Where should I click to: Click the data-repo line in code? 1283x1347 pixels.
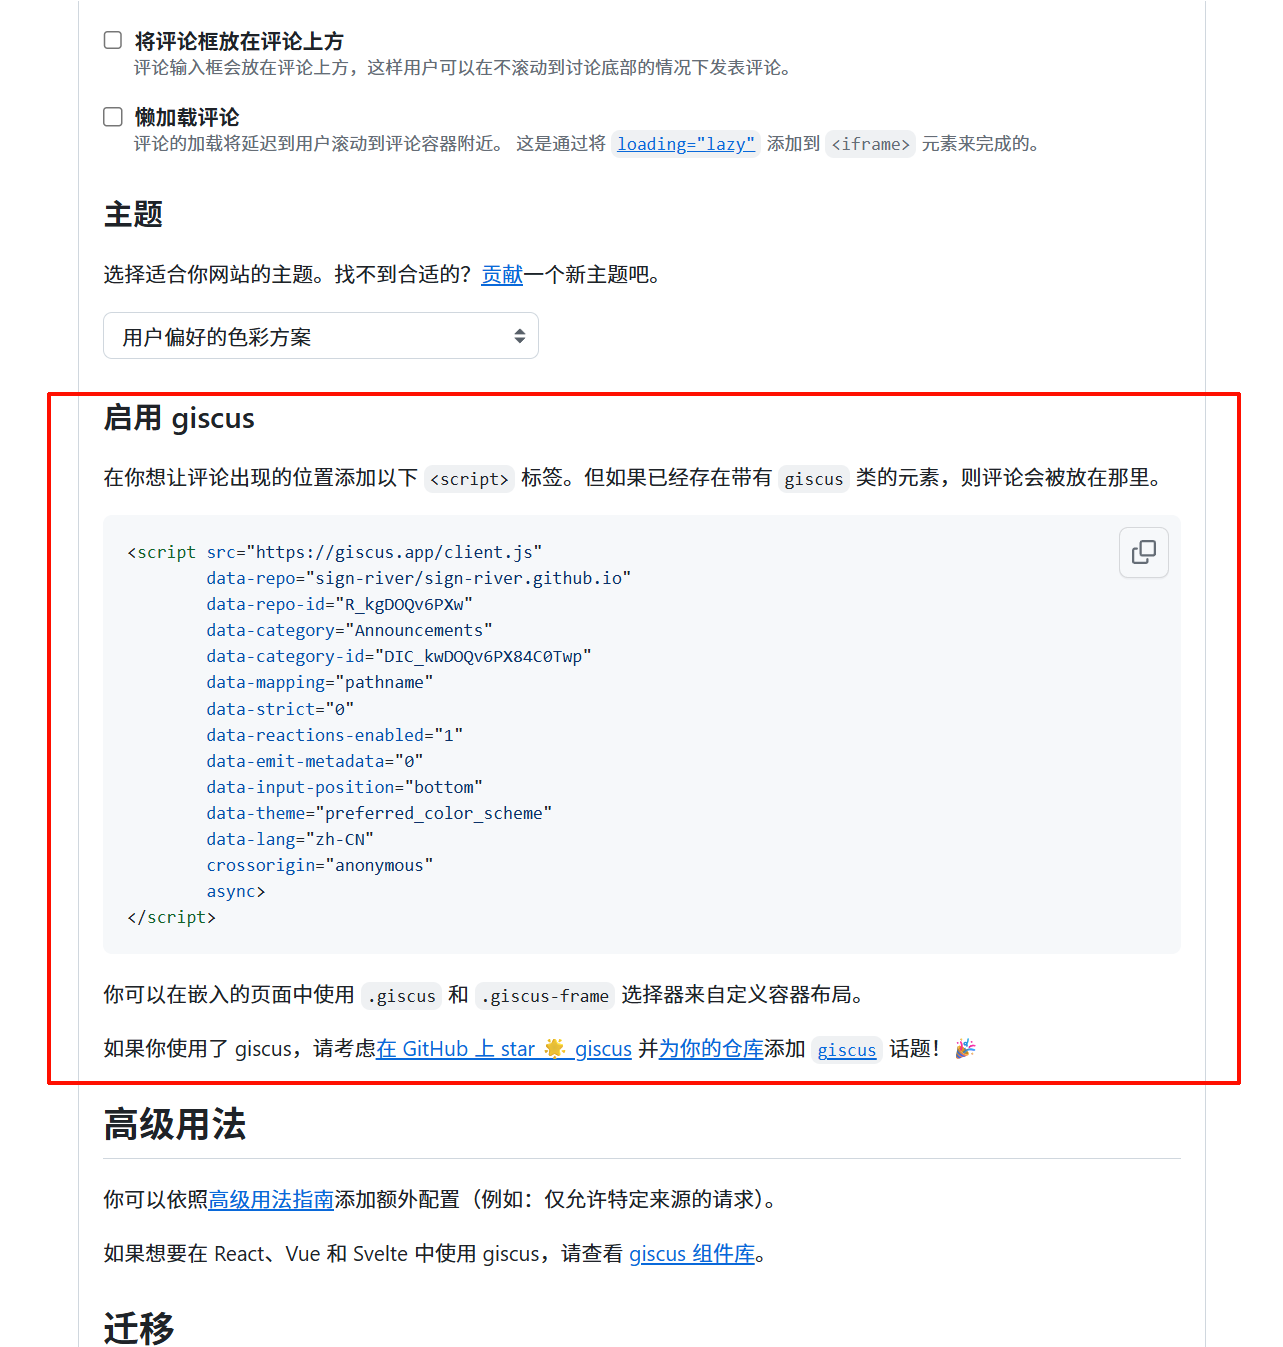tap(419, 578)
